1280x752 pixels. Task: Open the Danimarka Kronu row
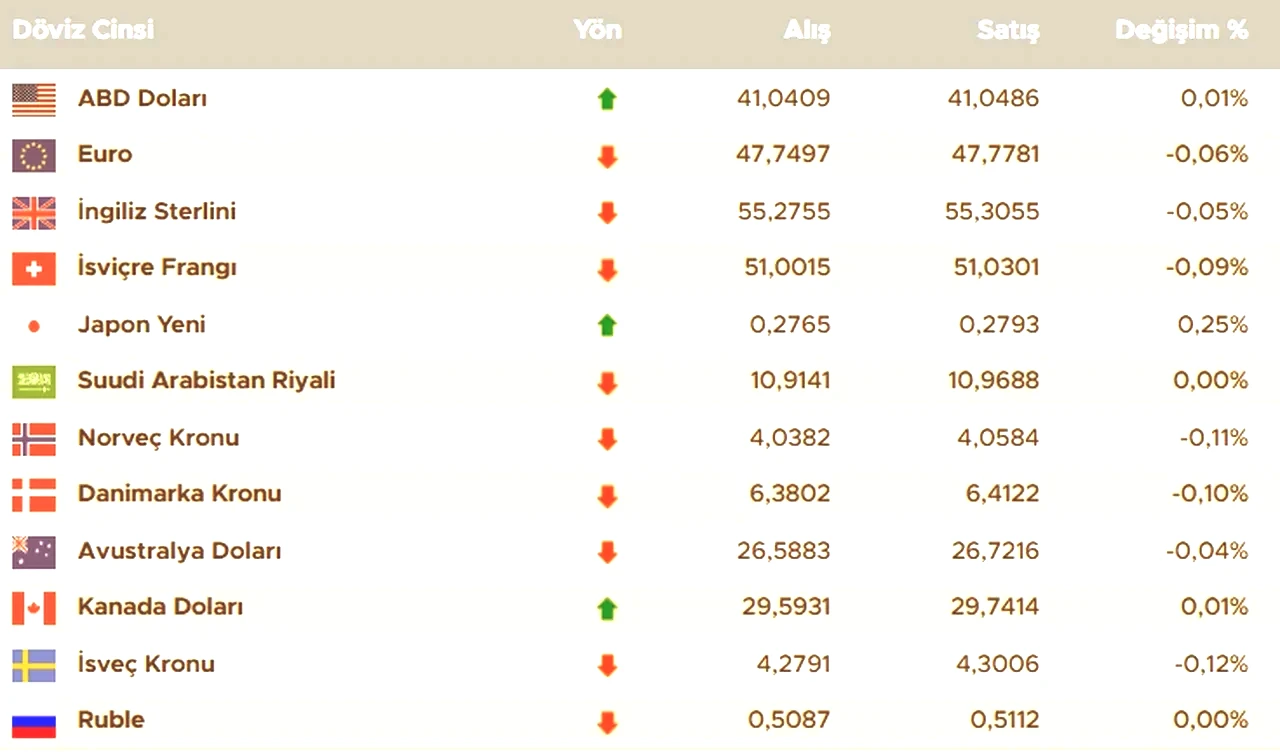click(x=640, y=494)
